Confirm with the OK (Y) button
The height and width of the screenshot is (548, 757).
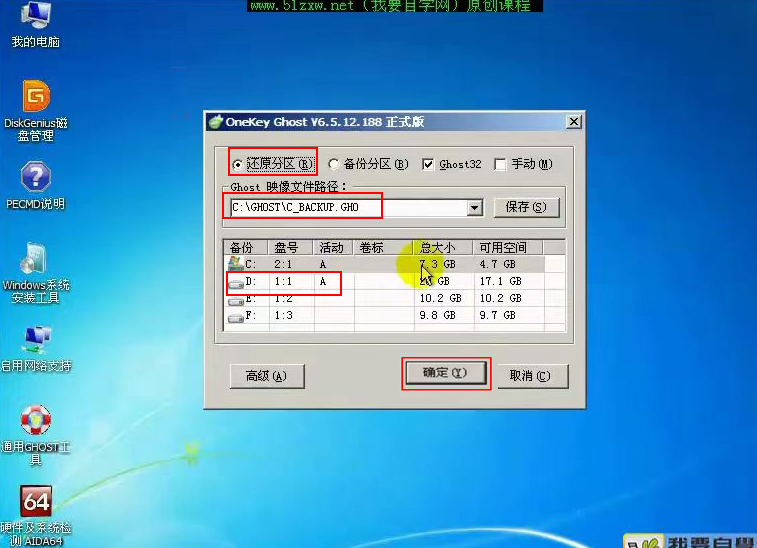click(x=445, y=373)
